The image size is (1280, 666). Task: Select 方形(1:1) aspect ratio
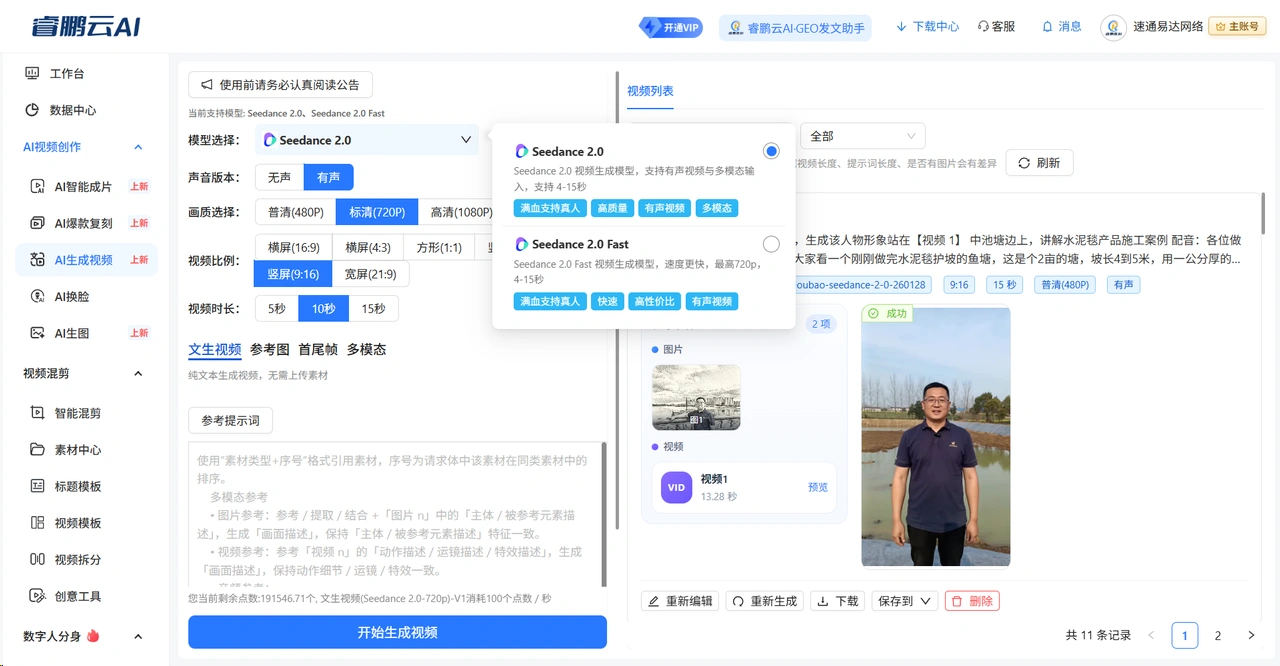click(x=440, y=247)
